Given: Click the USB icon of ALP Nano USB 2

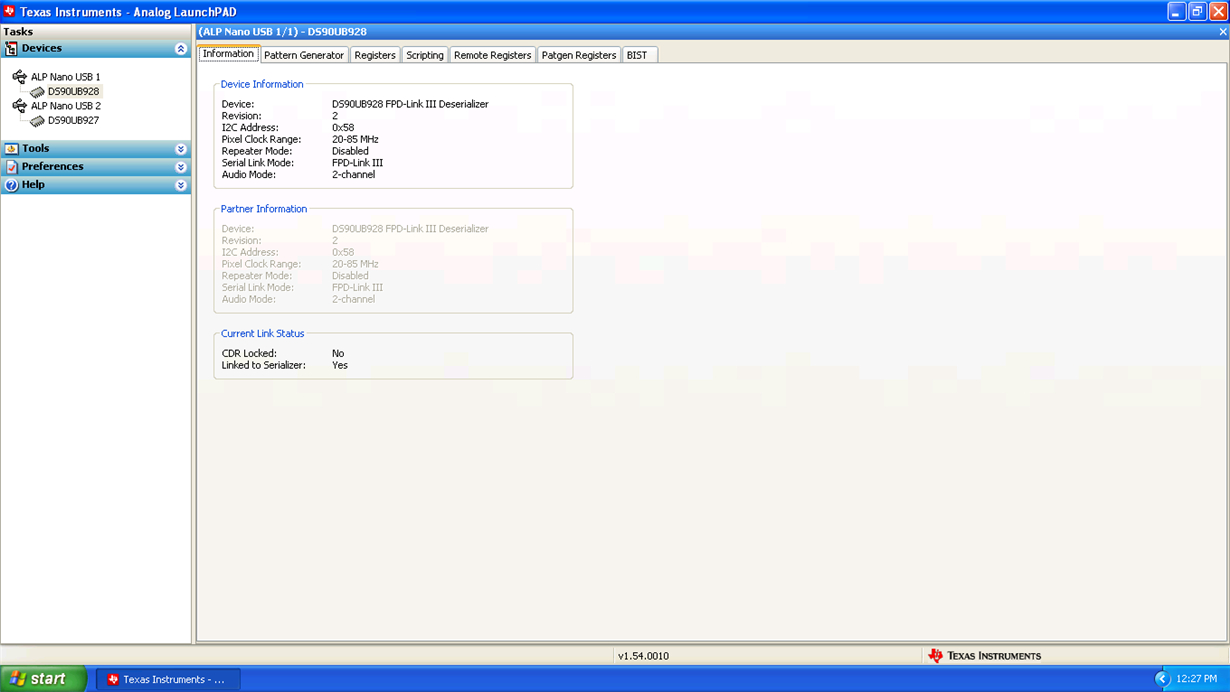Looking at the screenshot, I should point(20,105).
